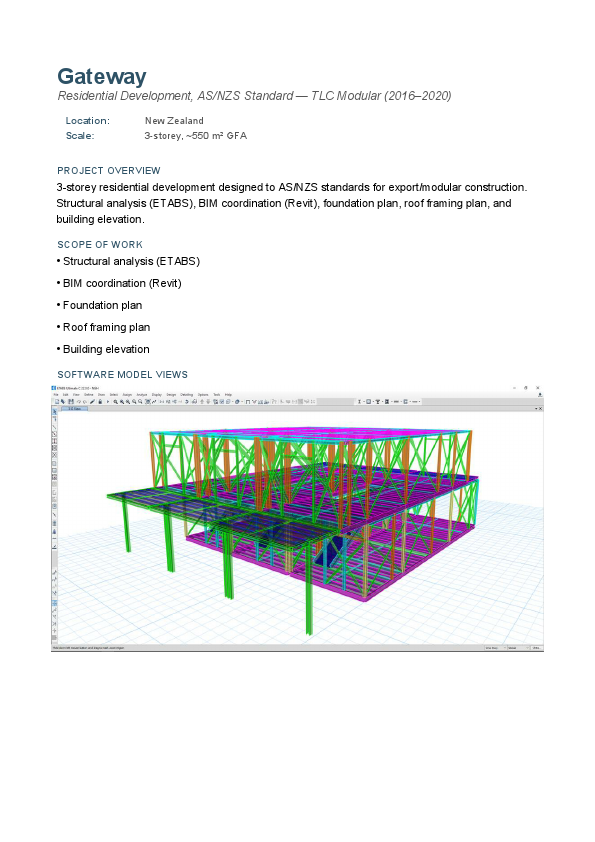
Task: Click the BIM coordination (Revit) bullet
Action: pos(119,284)
